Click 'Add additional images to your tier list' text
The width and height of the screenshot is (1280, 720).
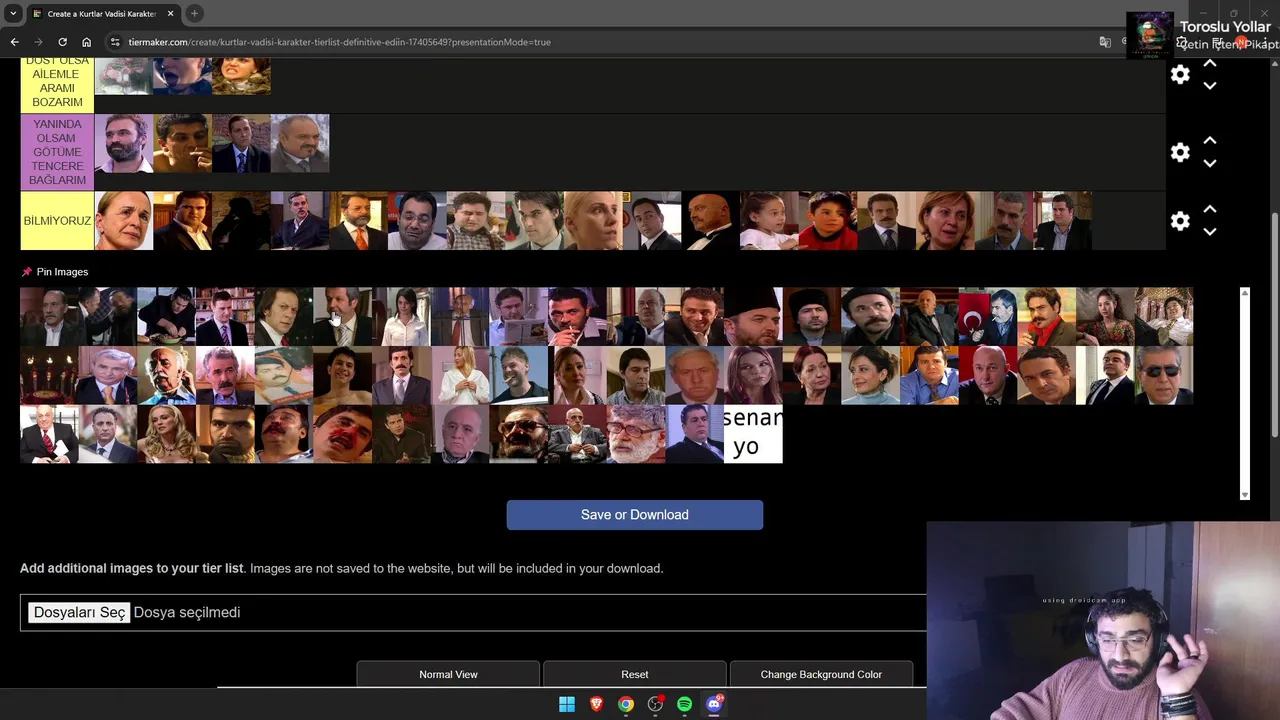(132, 568)
